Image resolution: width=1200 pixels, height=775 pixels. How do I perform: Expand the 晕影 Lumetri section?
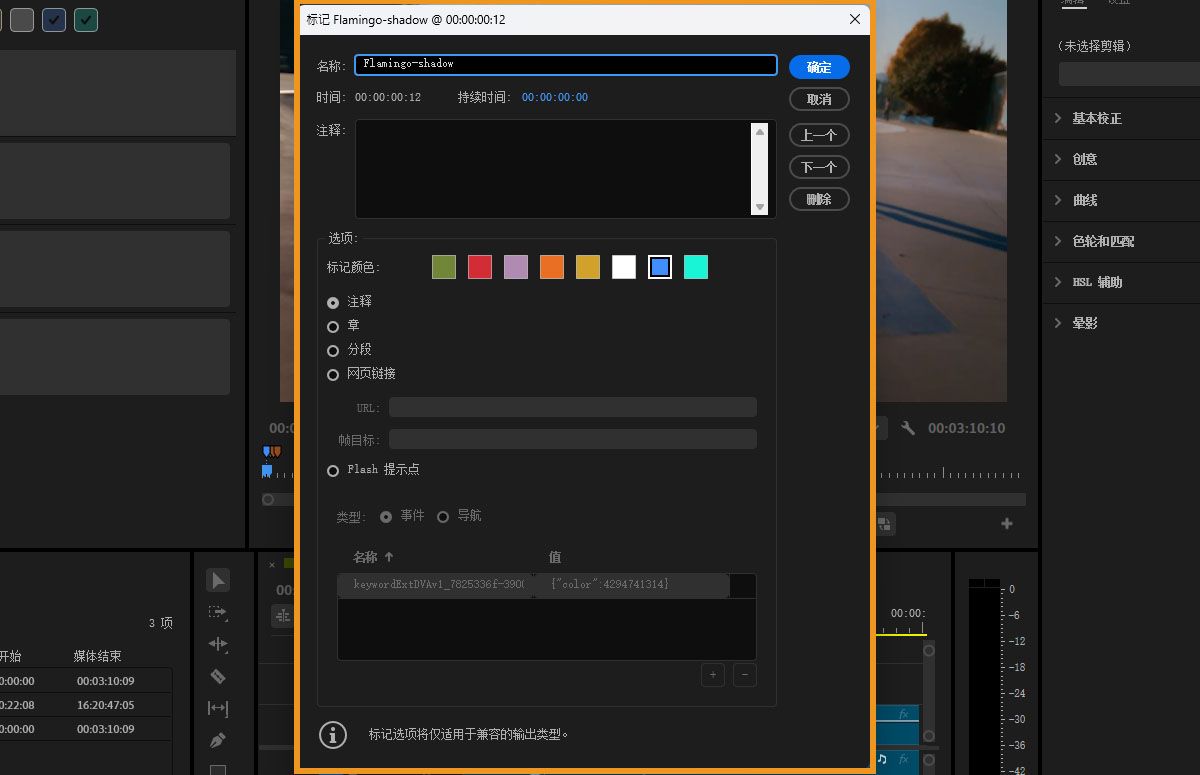pos(1085,323)
